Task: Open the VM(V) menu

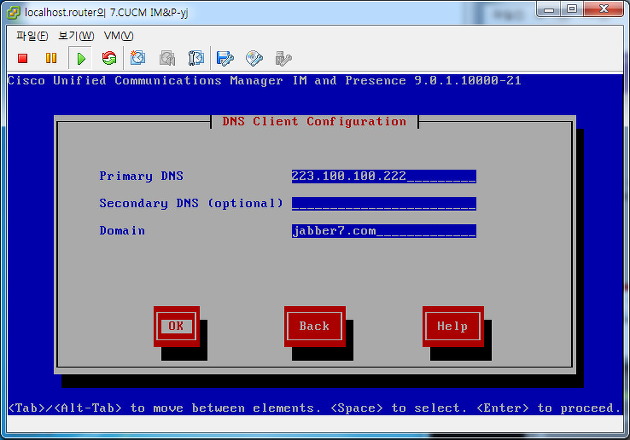Action: (119, 36)
